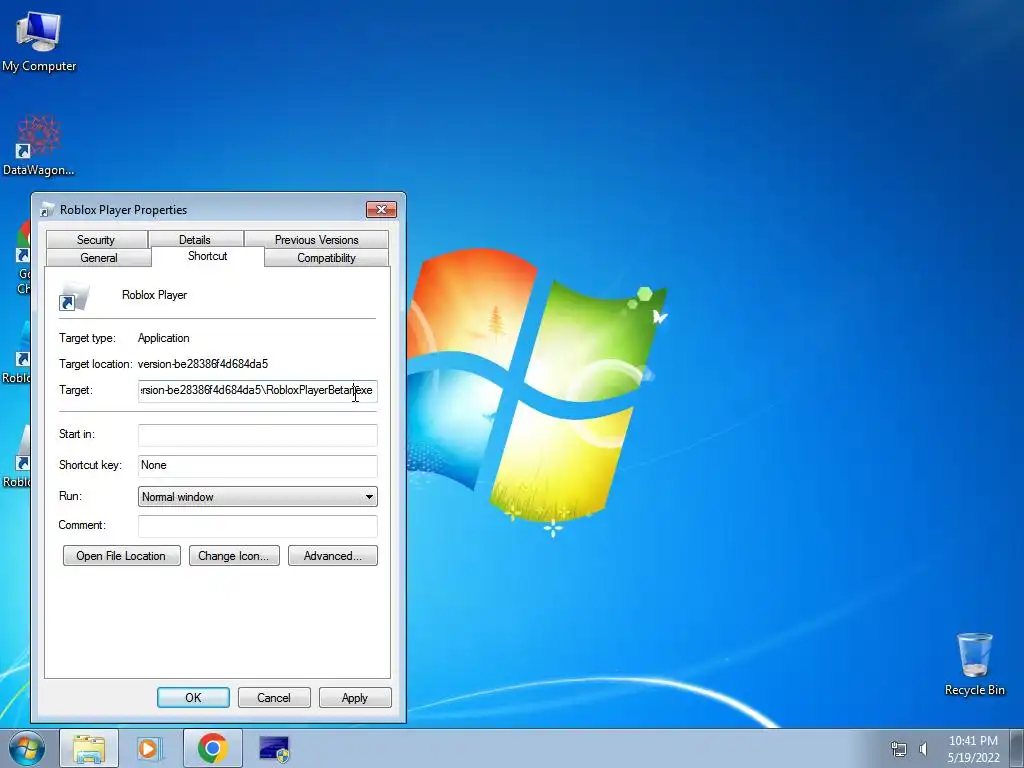Confirm with the OK button
This screenshot has height=768, width=1024.
coord(193,697)
